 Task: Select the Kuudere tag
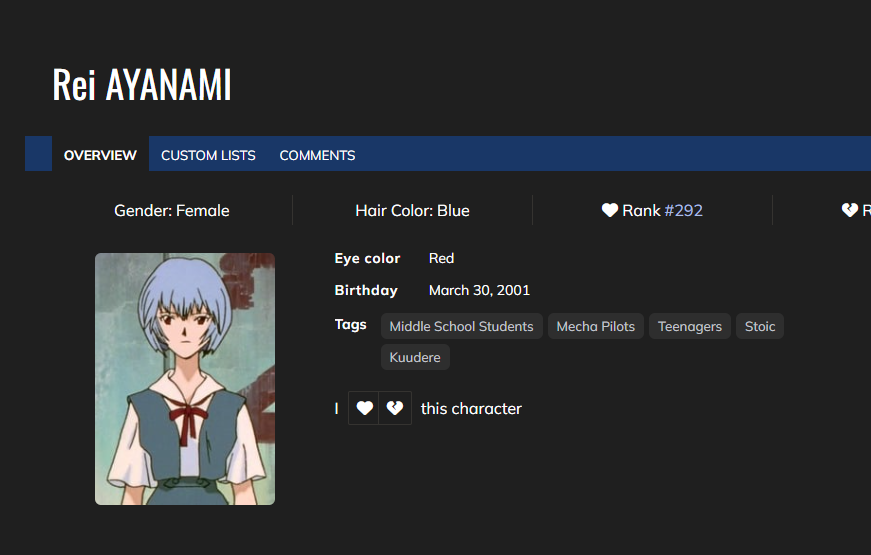click(x=415, y=357)
